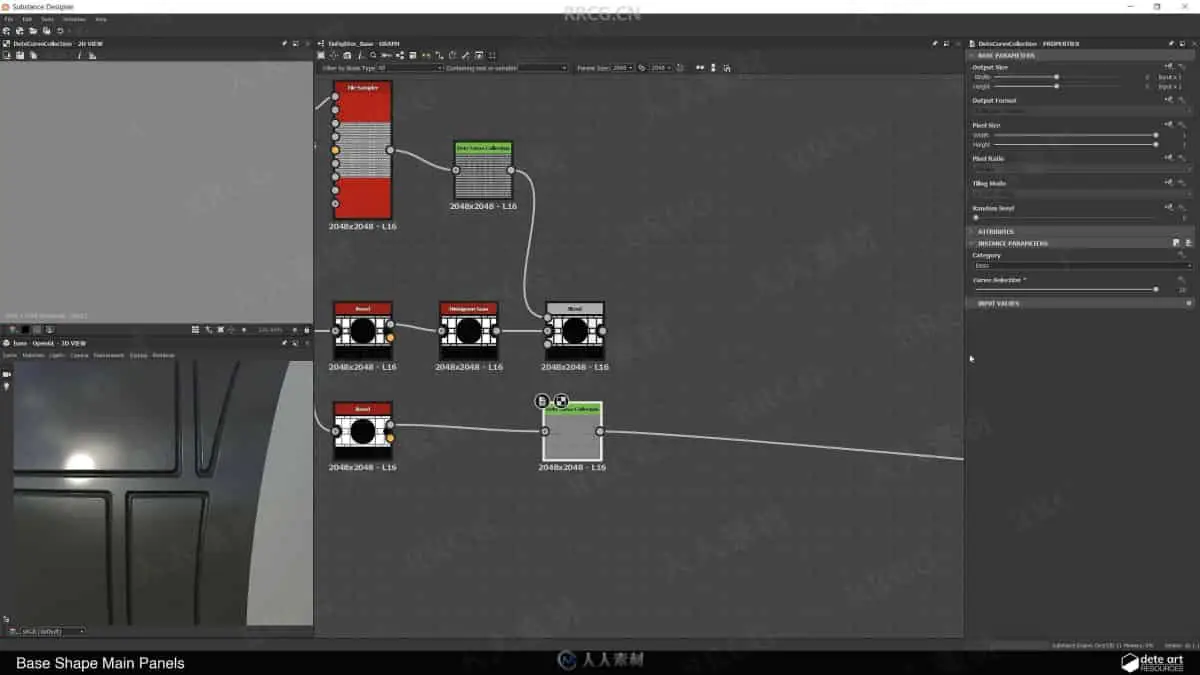Viewport: 1200px width, 675px height.
Task: Open the Category dropdown in properties
Action: click(x=1083, y=266)
